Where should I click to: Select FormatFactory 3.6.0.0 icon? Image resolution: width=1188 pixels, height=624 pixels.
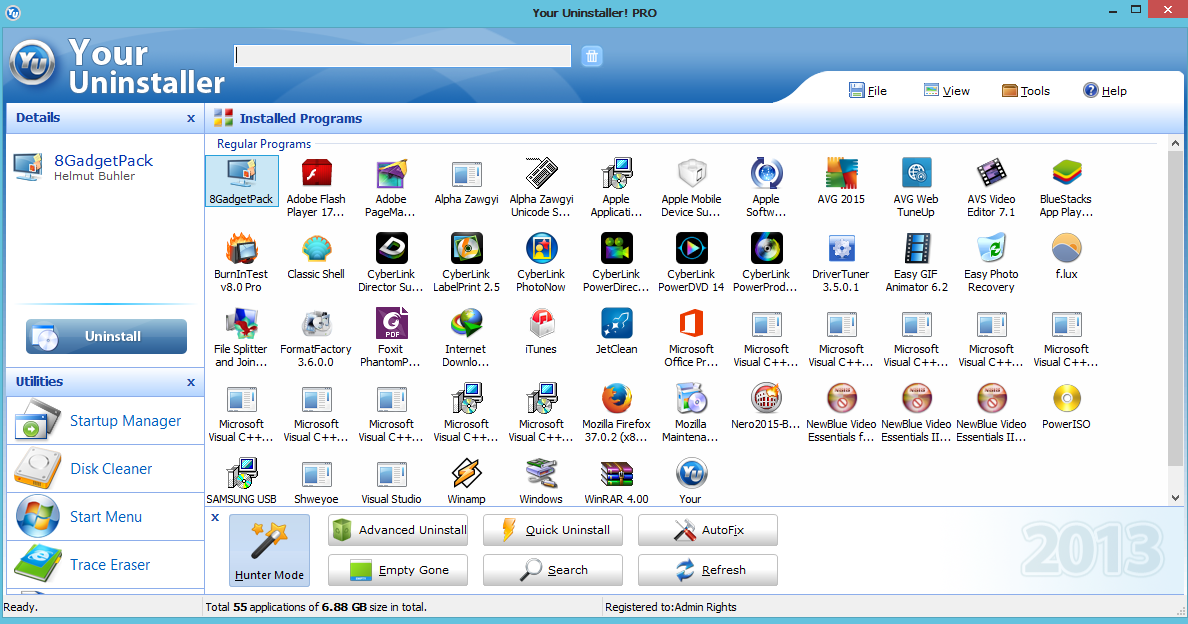coord(316,324)
